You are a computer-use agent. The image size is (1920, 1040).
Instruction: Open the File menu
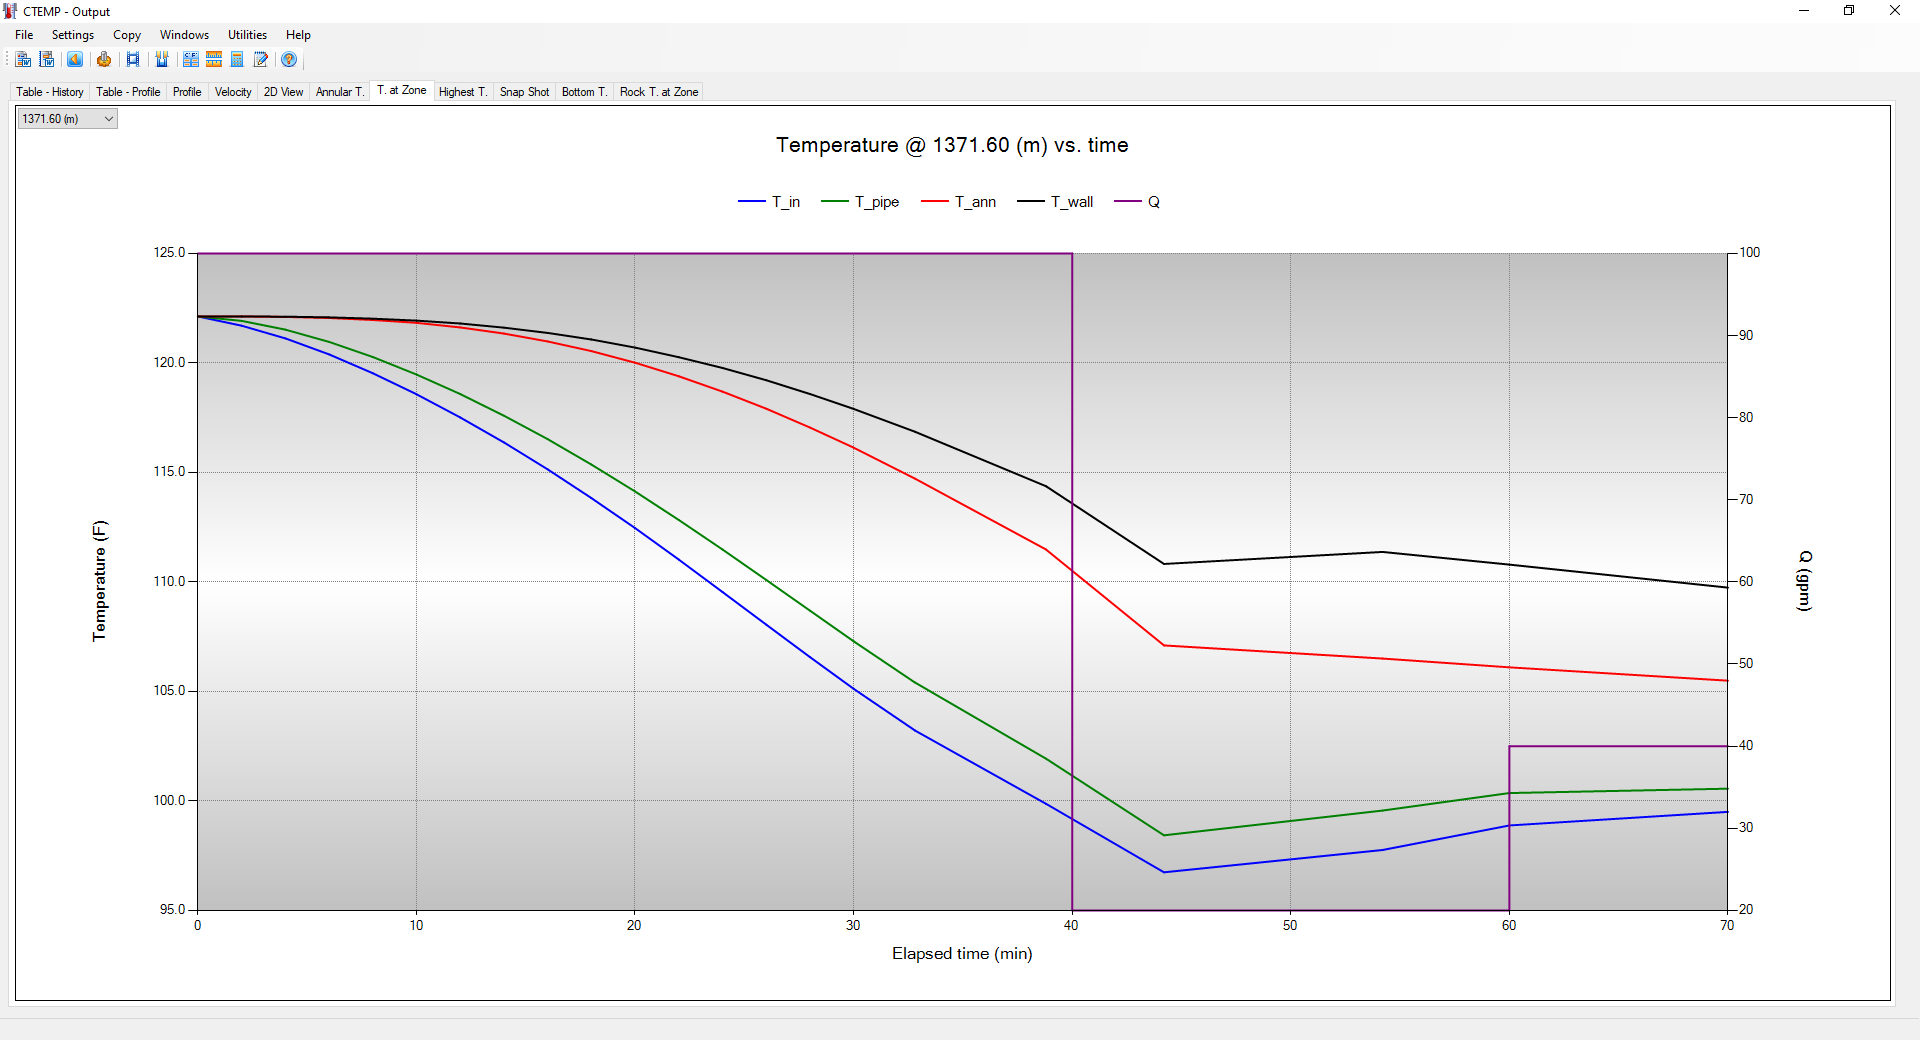click(x=24, y=35)
